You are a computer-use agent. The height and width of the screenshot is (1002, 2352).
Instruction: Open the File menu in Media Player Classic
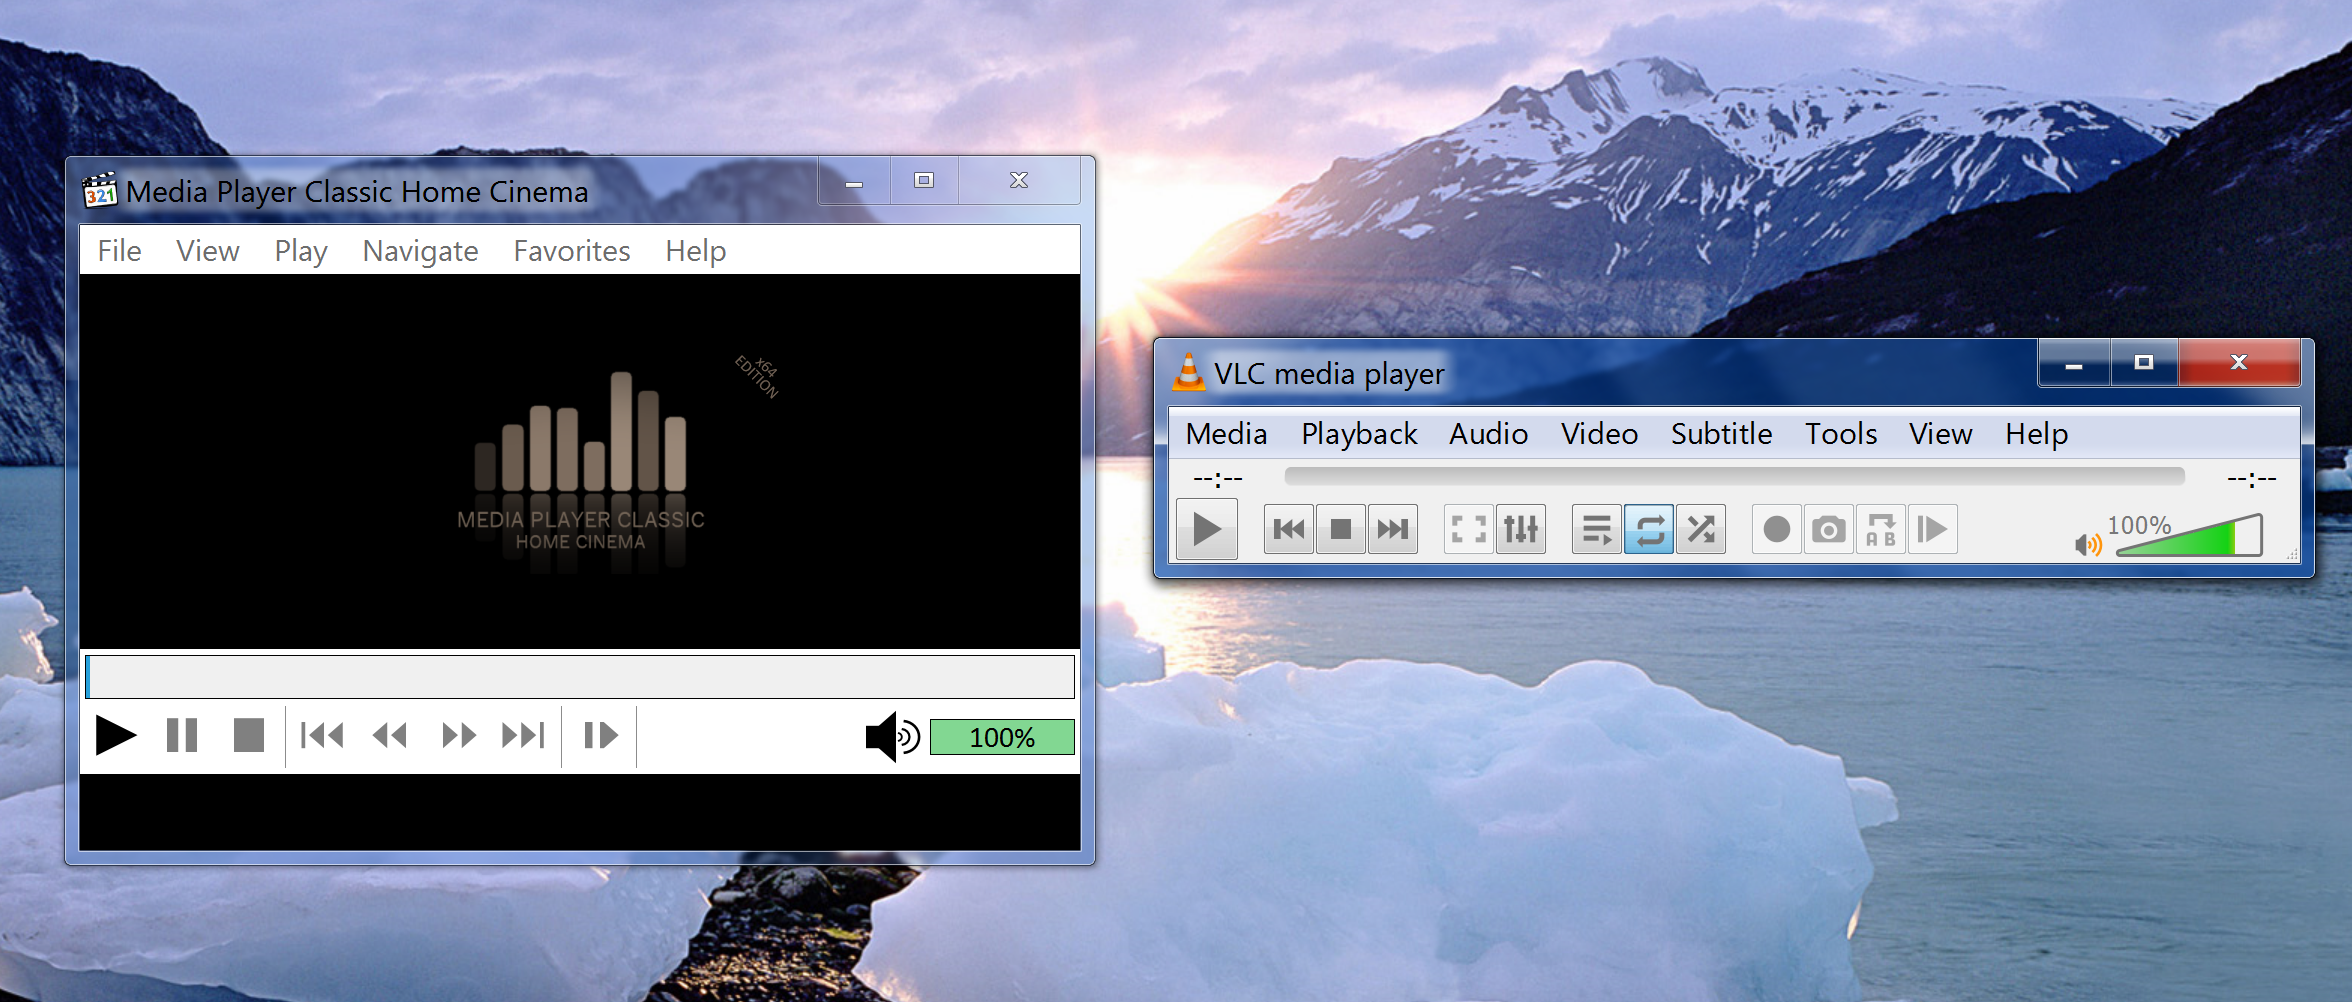pos(119,251)
